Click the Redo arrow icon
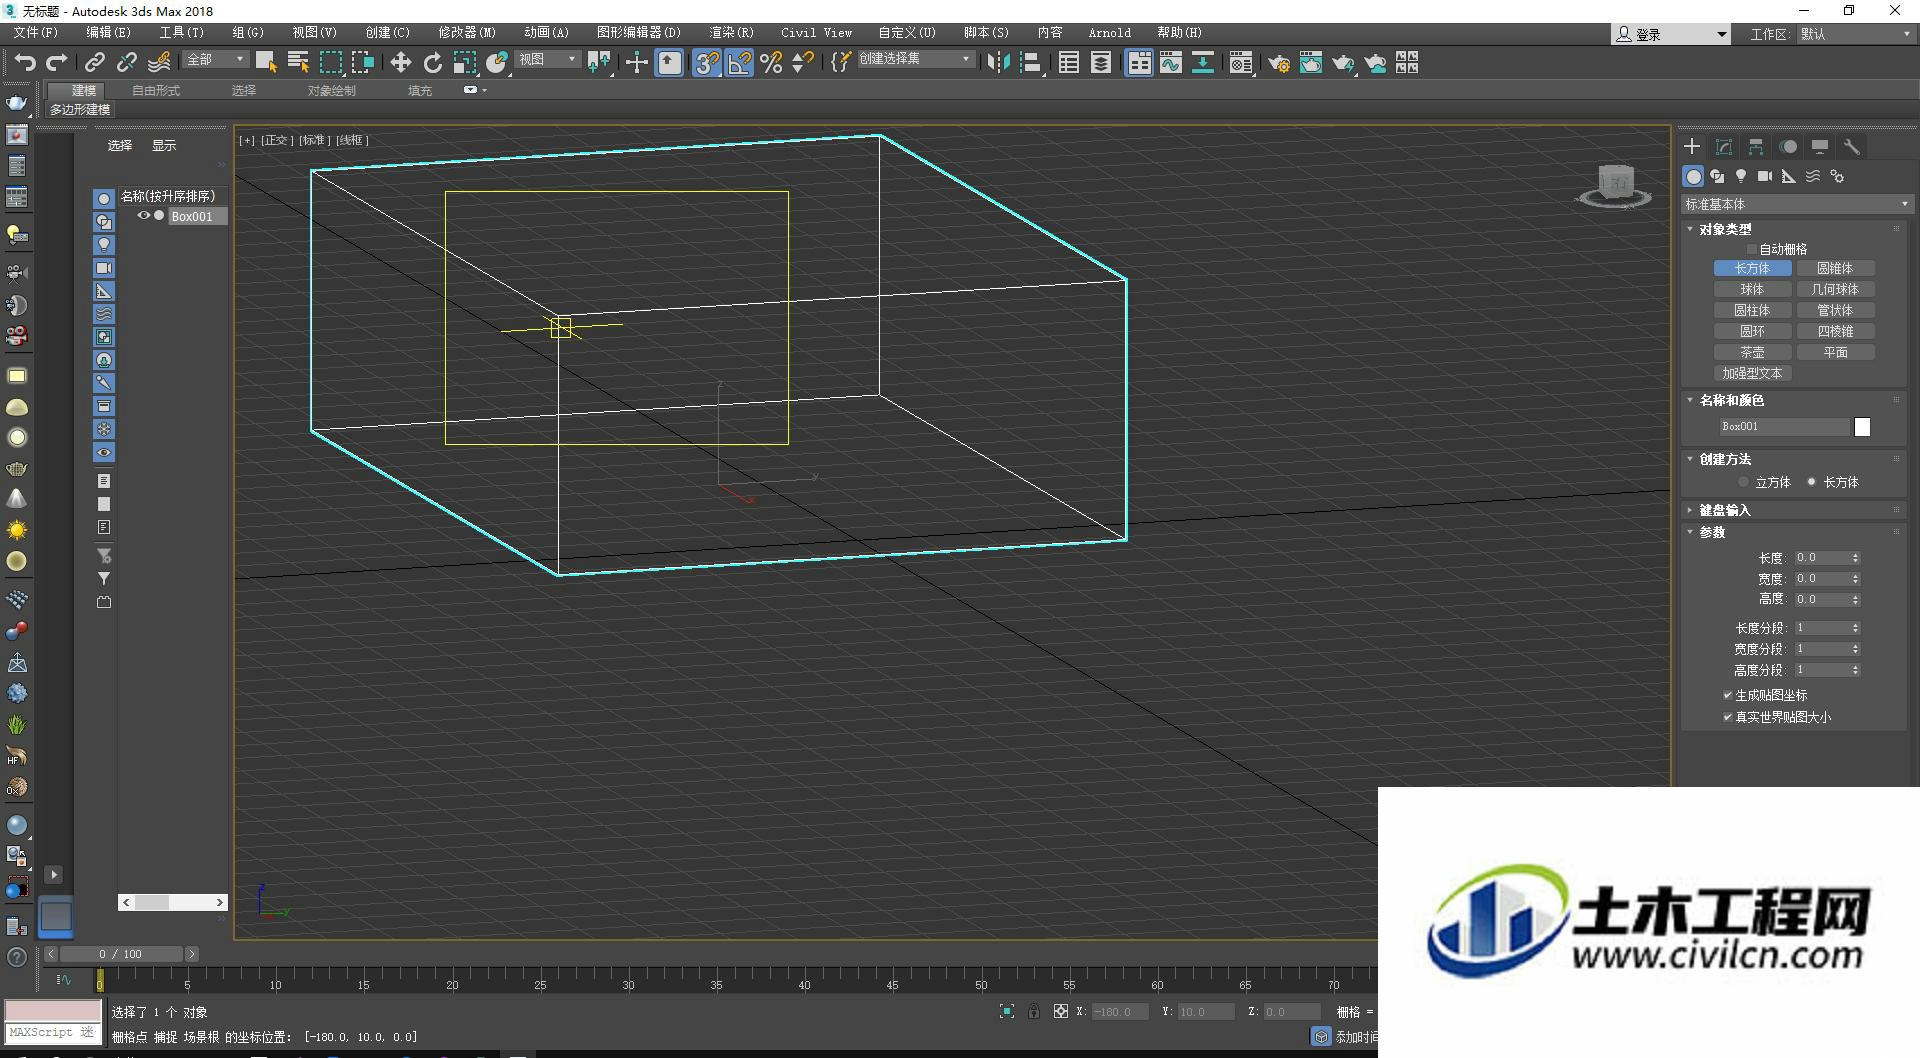The height and width of the screenshot is (1058, 1920). (x=57, y=63)
